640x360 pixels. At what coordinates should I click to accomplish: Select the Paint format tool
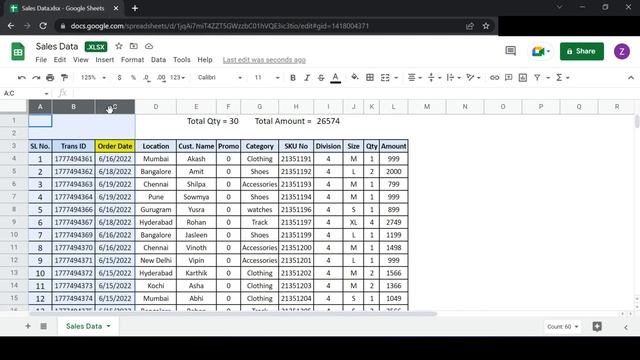pyautogui.click(x=64, y=78)
